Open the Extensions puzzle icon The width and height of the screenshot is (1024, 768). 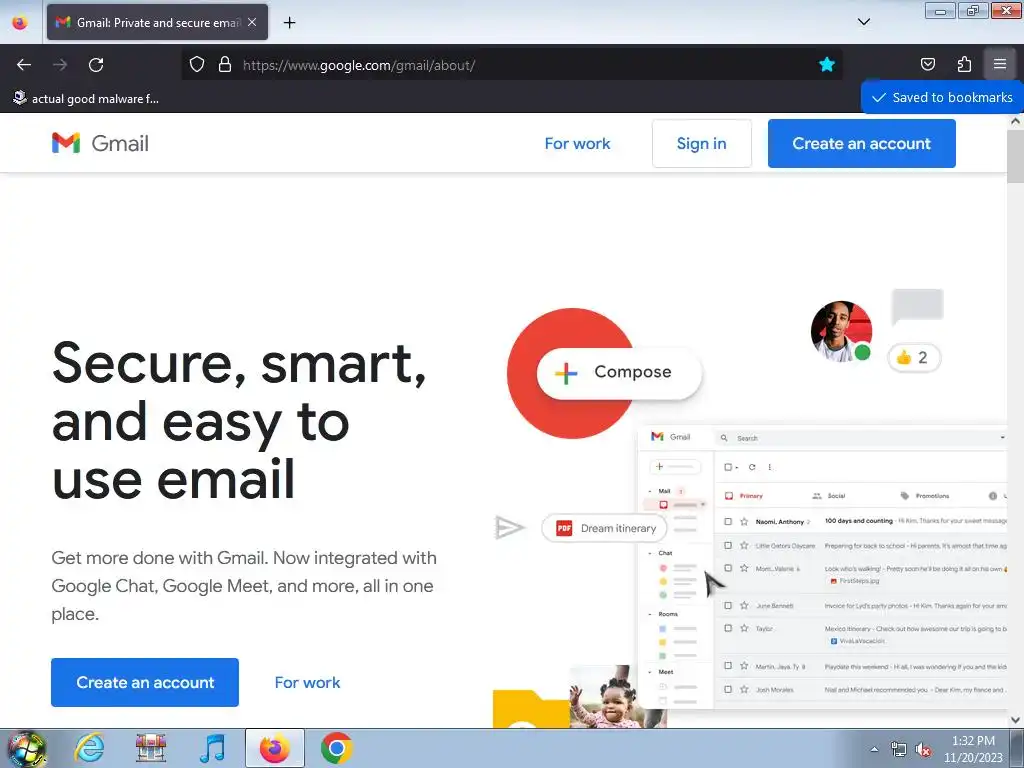[964, 64]
